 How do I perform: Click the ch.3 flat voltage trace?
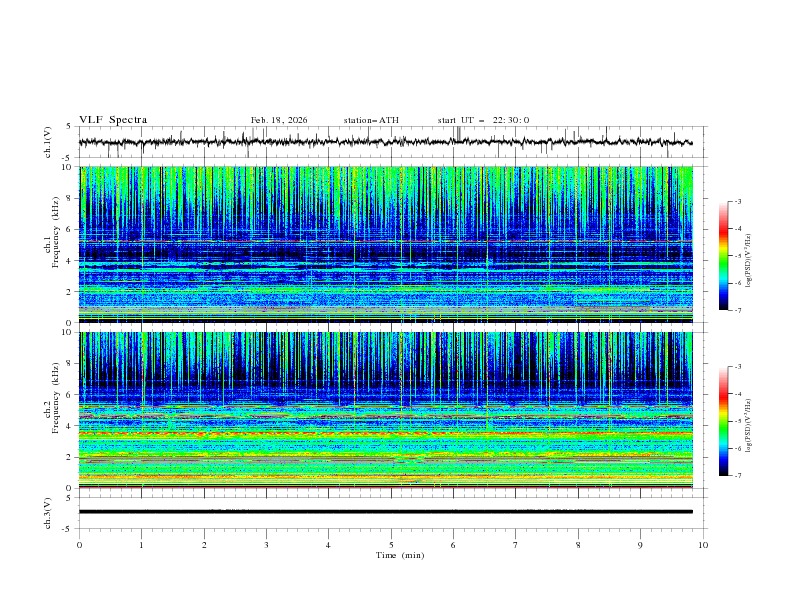tap(386, 512)
